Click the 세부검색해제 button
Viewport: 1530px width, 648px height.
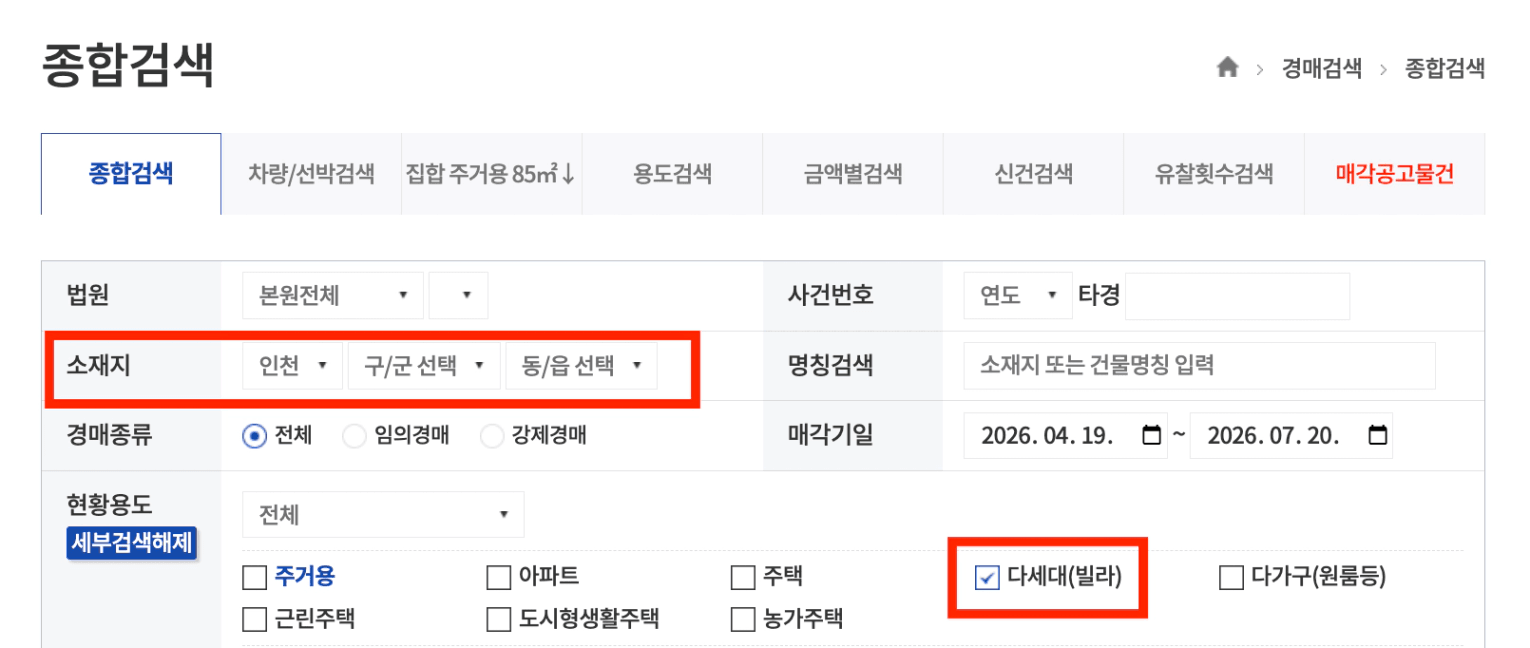tap(132, 544)
